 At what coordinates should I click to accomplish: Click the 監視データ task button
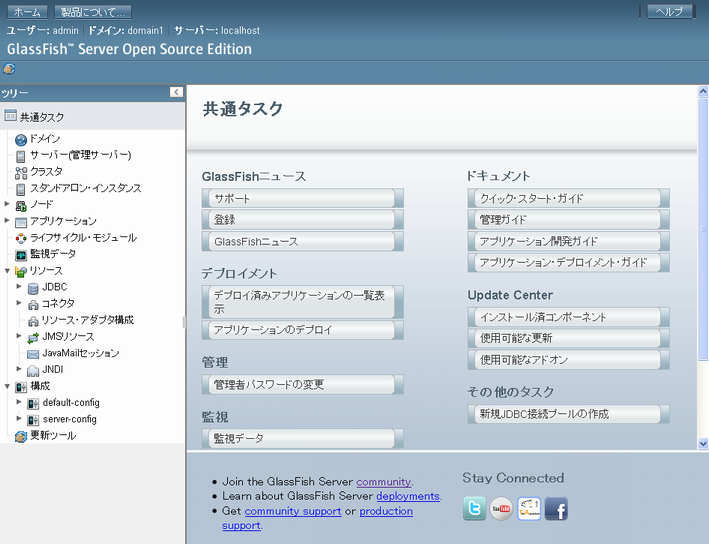click(x=303, y=439)
